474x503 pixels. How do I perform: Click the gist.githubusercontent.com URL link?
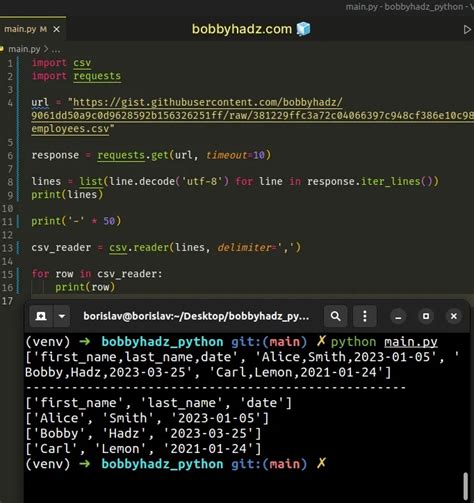208,102
